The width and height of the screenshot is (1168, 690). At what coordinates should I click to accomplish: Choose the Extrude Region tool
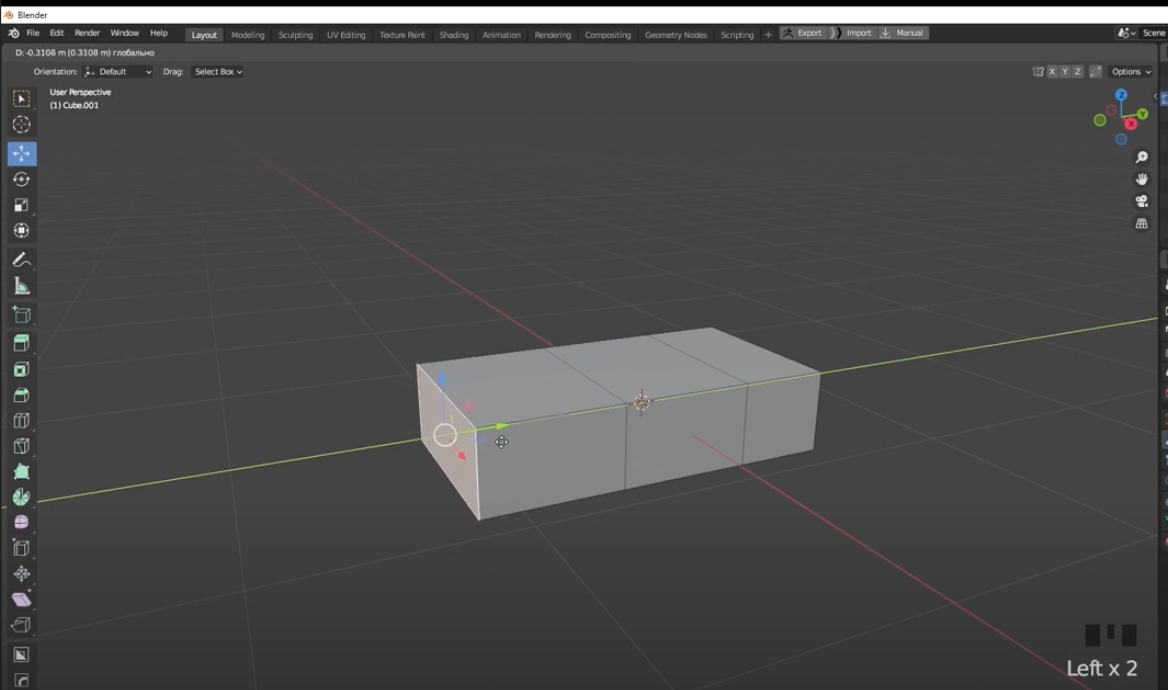point(21,344)
